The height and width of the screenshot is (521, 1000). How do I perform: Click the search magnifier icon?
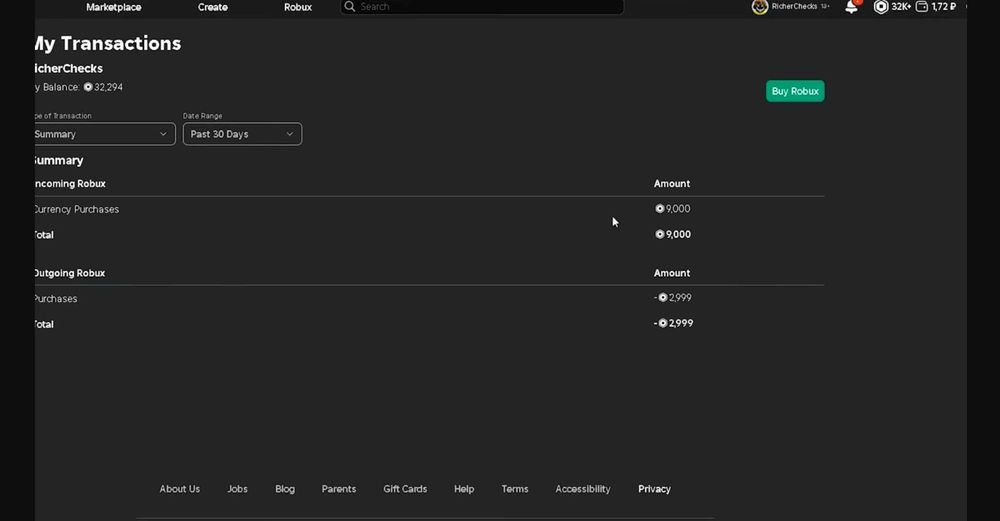tap(349, 6)
